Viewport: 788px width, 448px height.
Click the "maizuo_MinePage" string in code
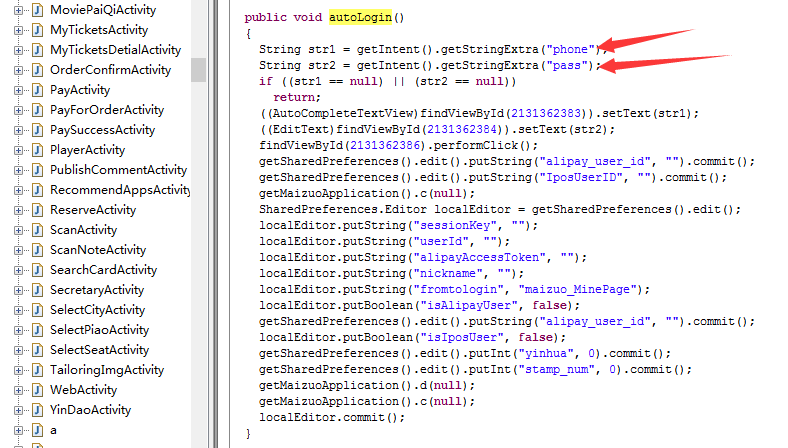[580, 290]
